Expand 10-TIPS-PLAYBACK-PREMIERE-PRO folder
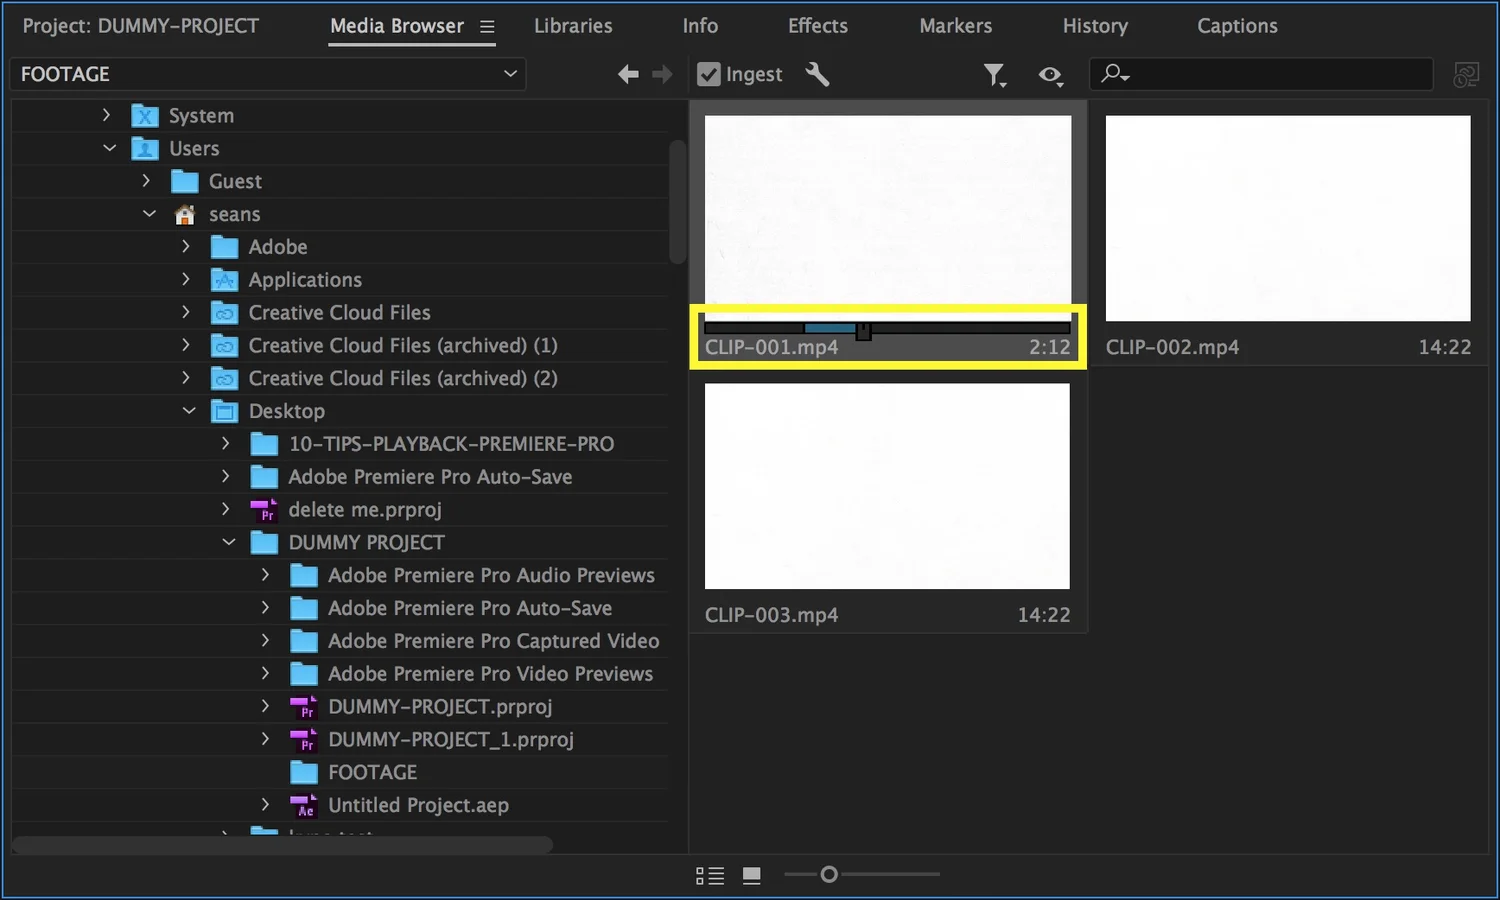The image size is (1500, 900). click(226, 443)
